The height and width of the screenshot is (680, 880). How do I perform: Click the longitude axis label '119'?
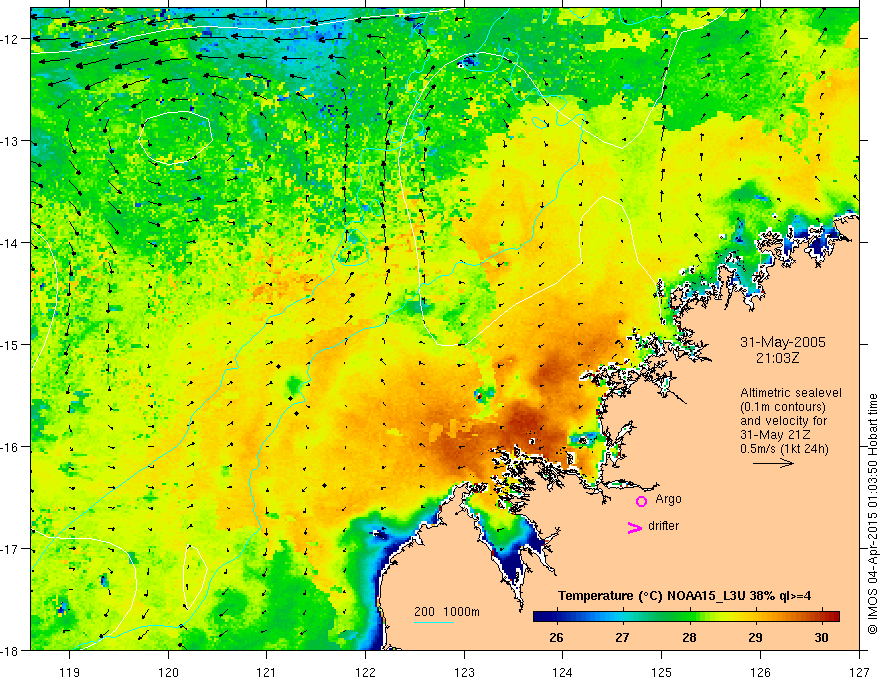(x=70, y=672)
